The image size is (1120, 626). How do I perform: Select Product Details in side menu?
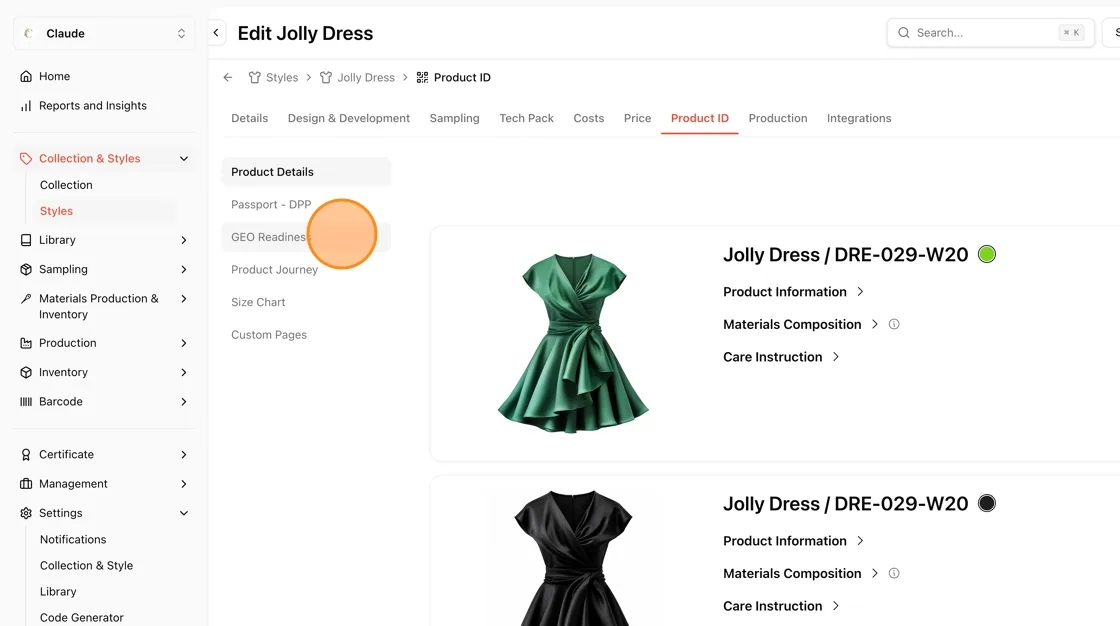coord(306,172)
